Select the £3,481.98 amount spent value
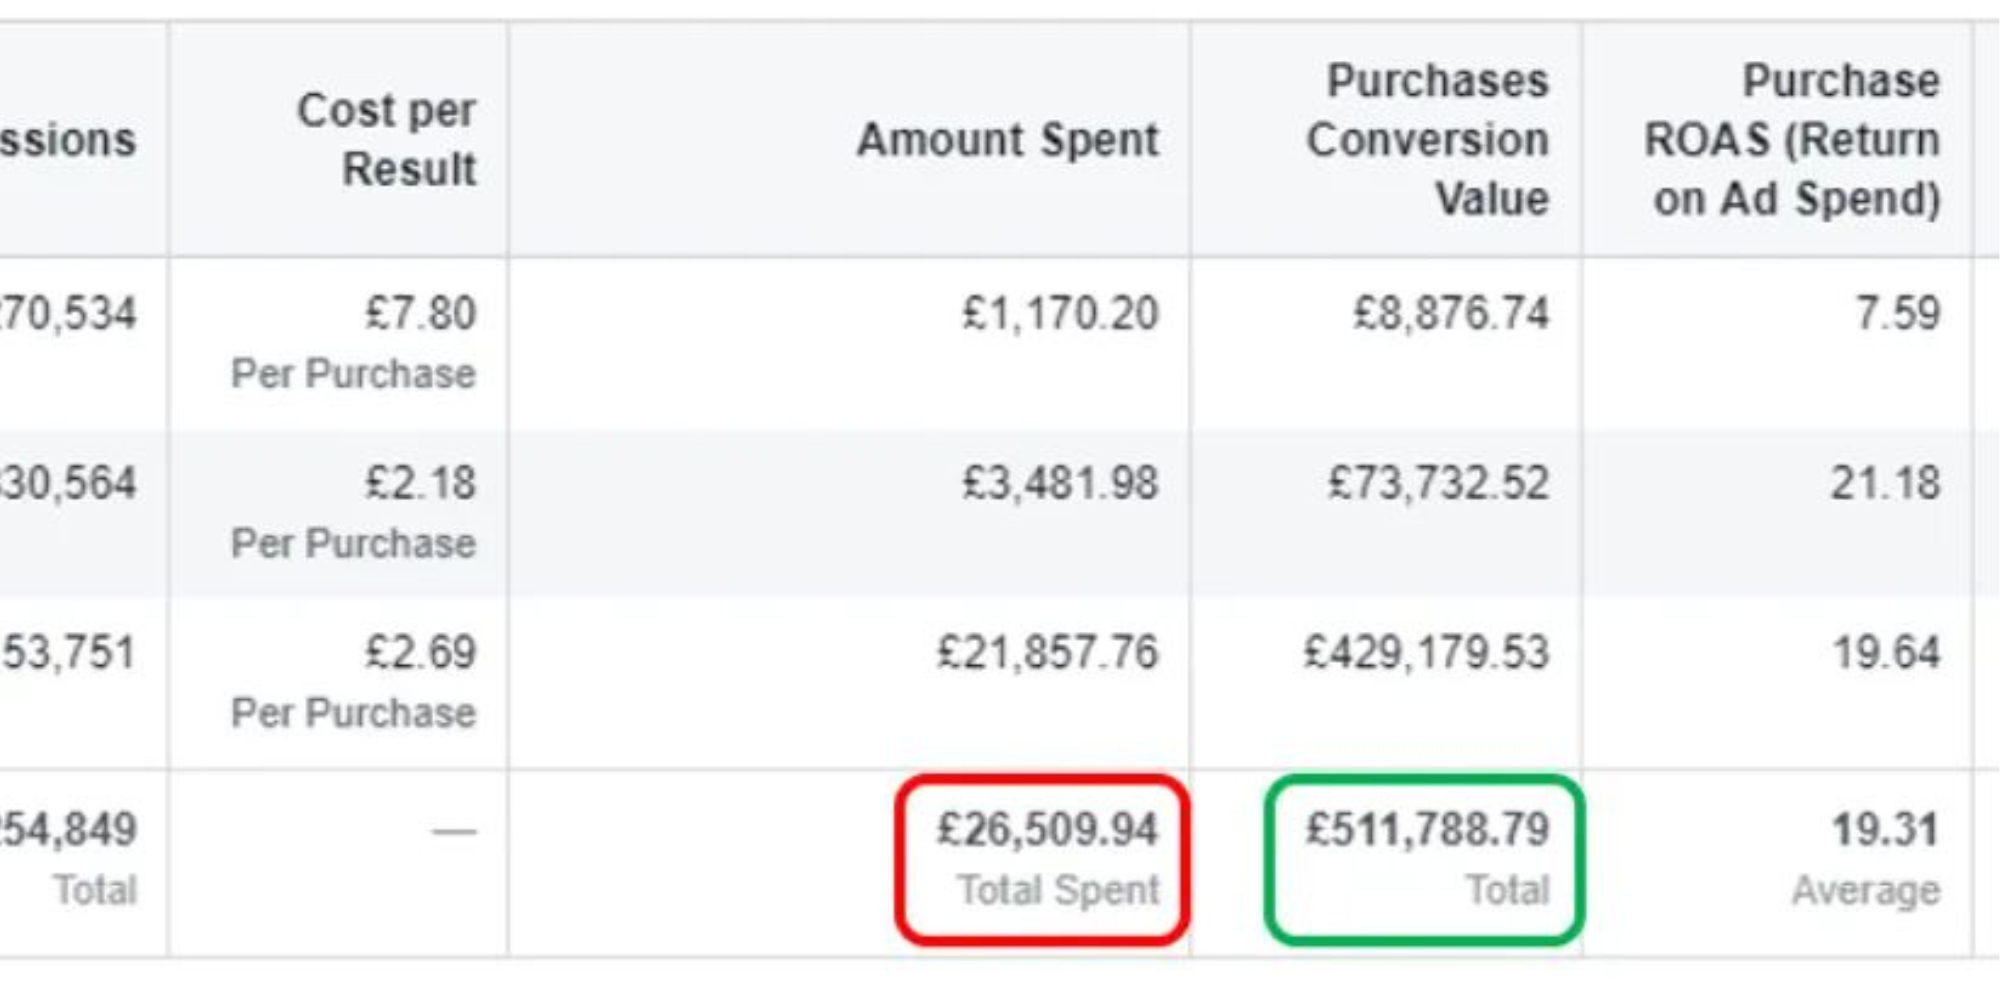 (1060, 483)
